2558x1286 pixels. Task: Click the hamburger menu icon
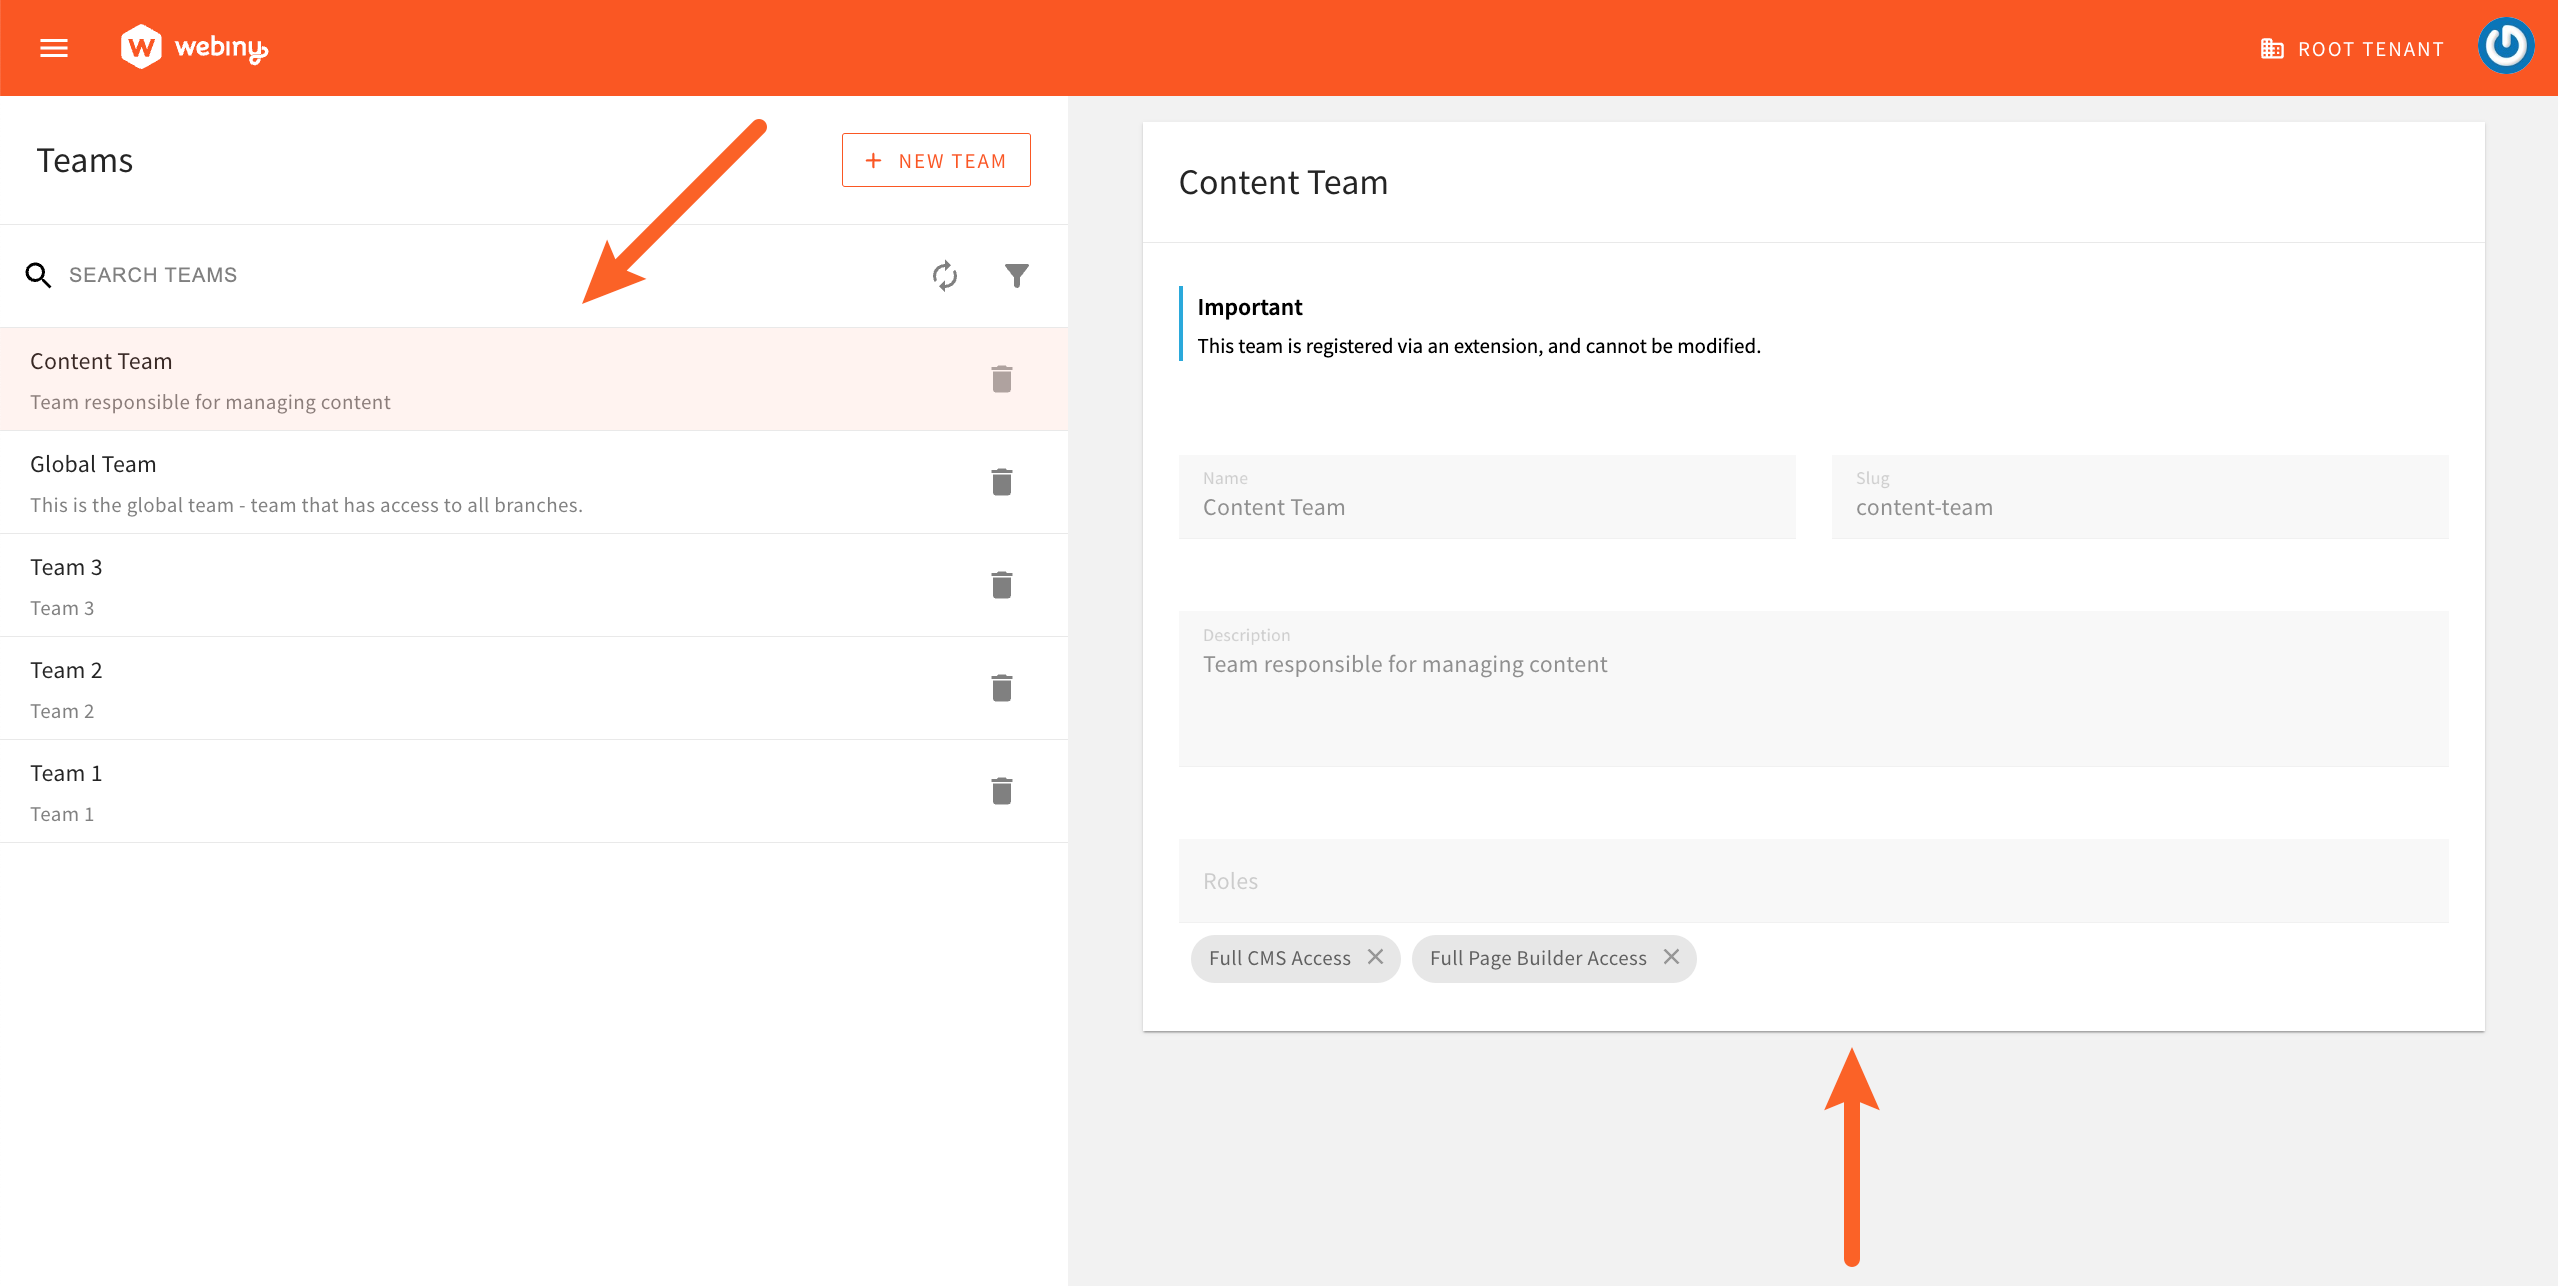click(x=56, y=46)
